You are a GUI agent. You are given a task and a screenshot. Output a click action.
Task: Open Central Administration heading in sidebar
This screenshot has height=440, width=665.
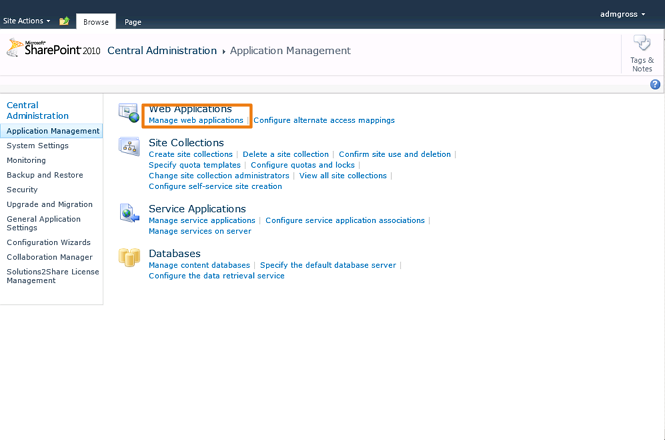coord(37,110)
